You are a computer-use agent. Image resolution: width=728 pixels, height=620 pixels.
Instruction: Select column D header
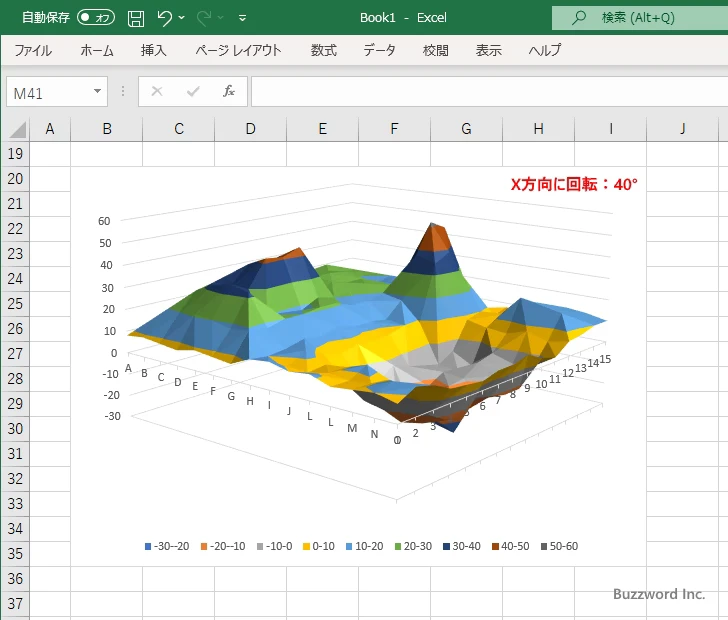(x=251, y=129)
